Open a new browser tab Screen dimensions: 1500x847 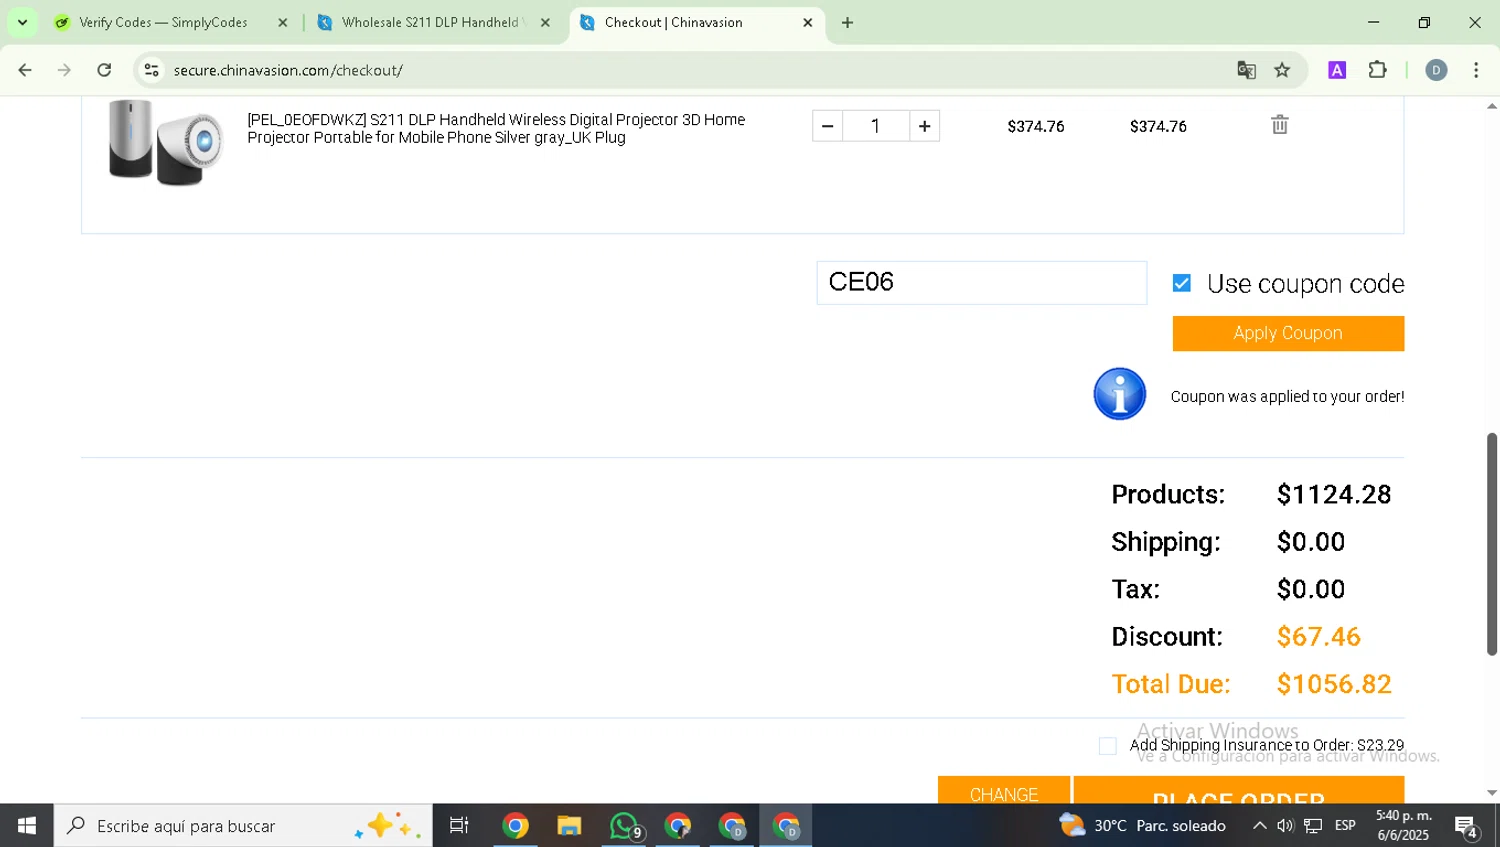847,22
